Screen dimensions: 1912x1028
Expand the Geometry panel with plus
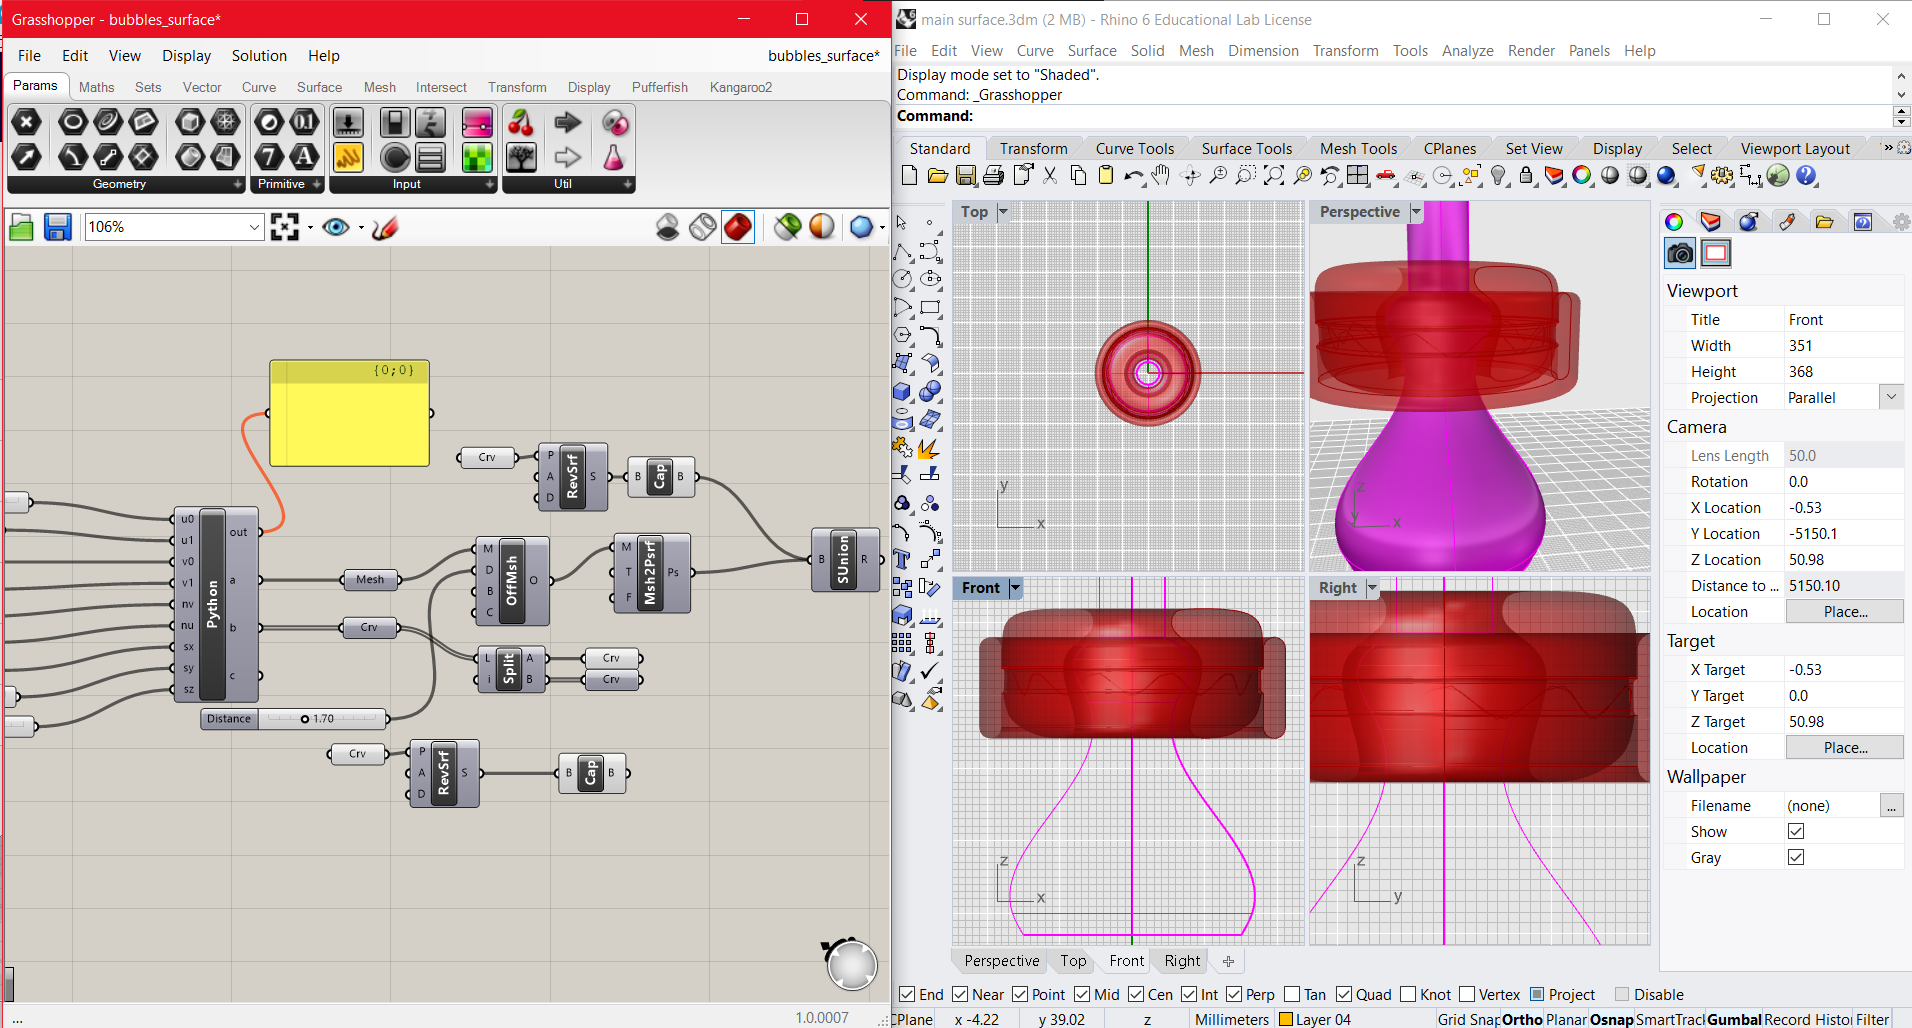237,184
